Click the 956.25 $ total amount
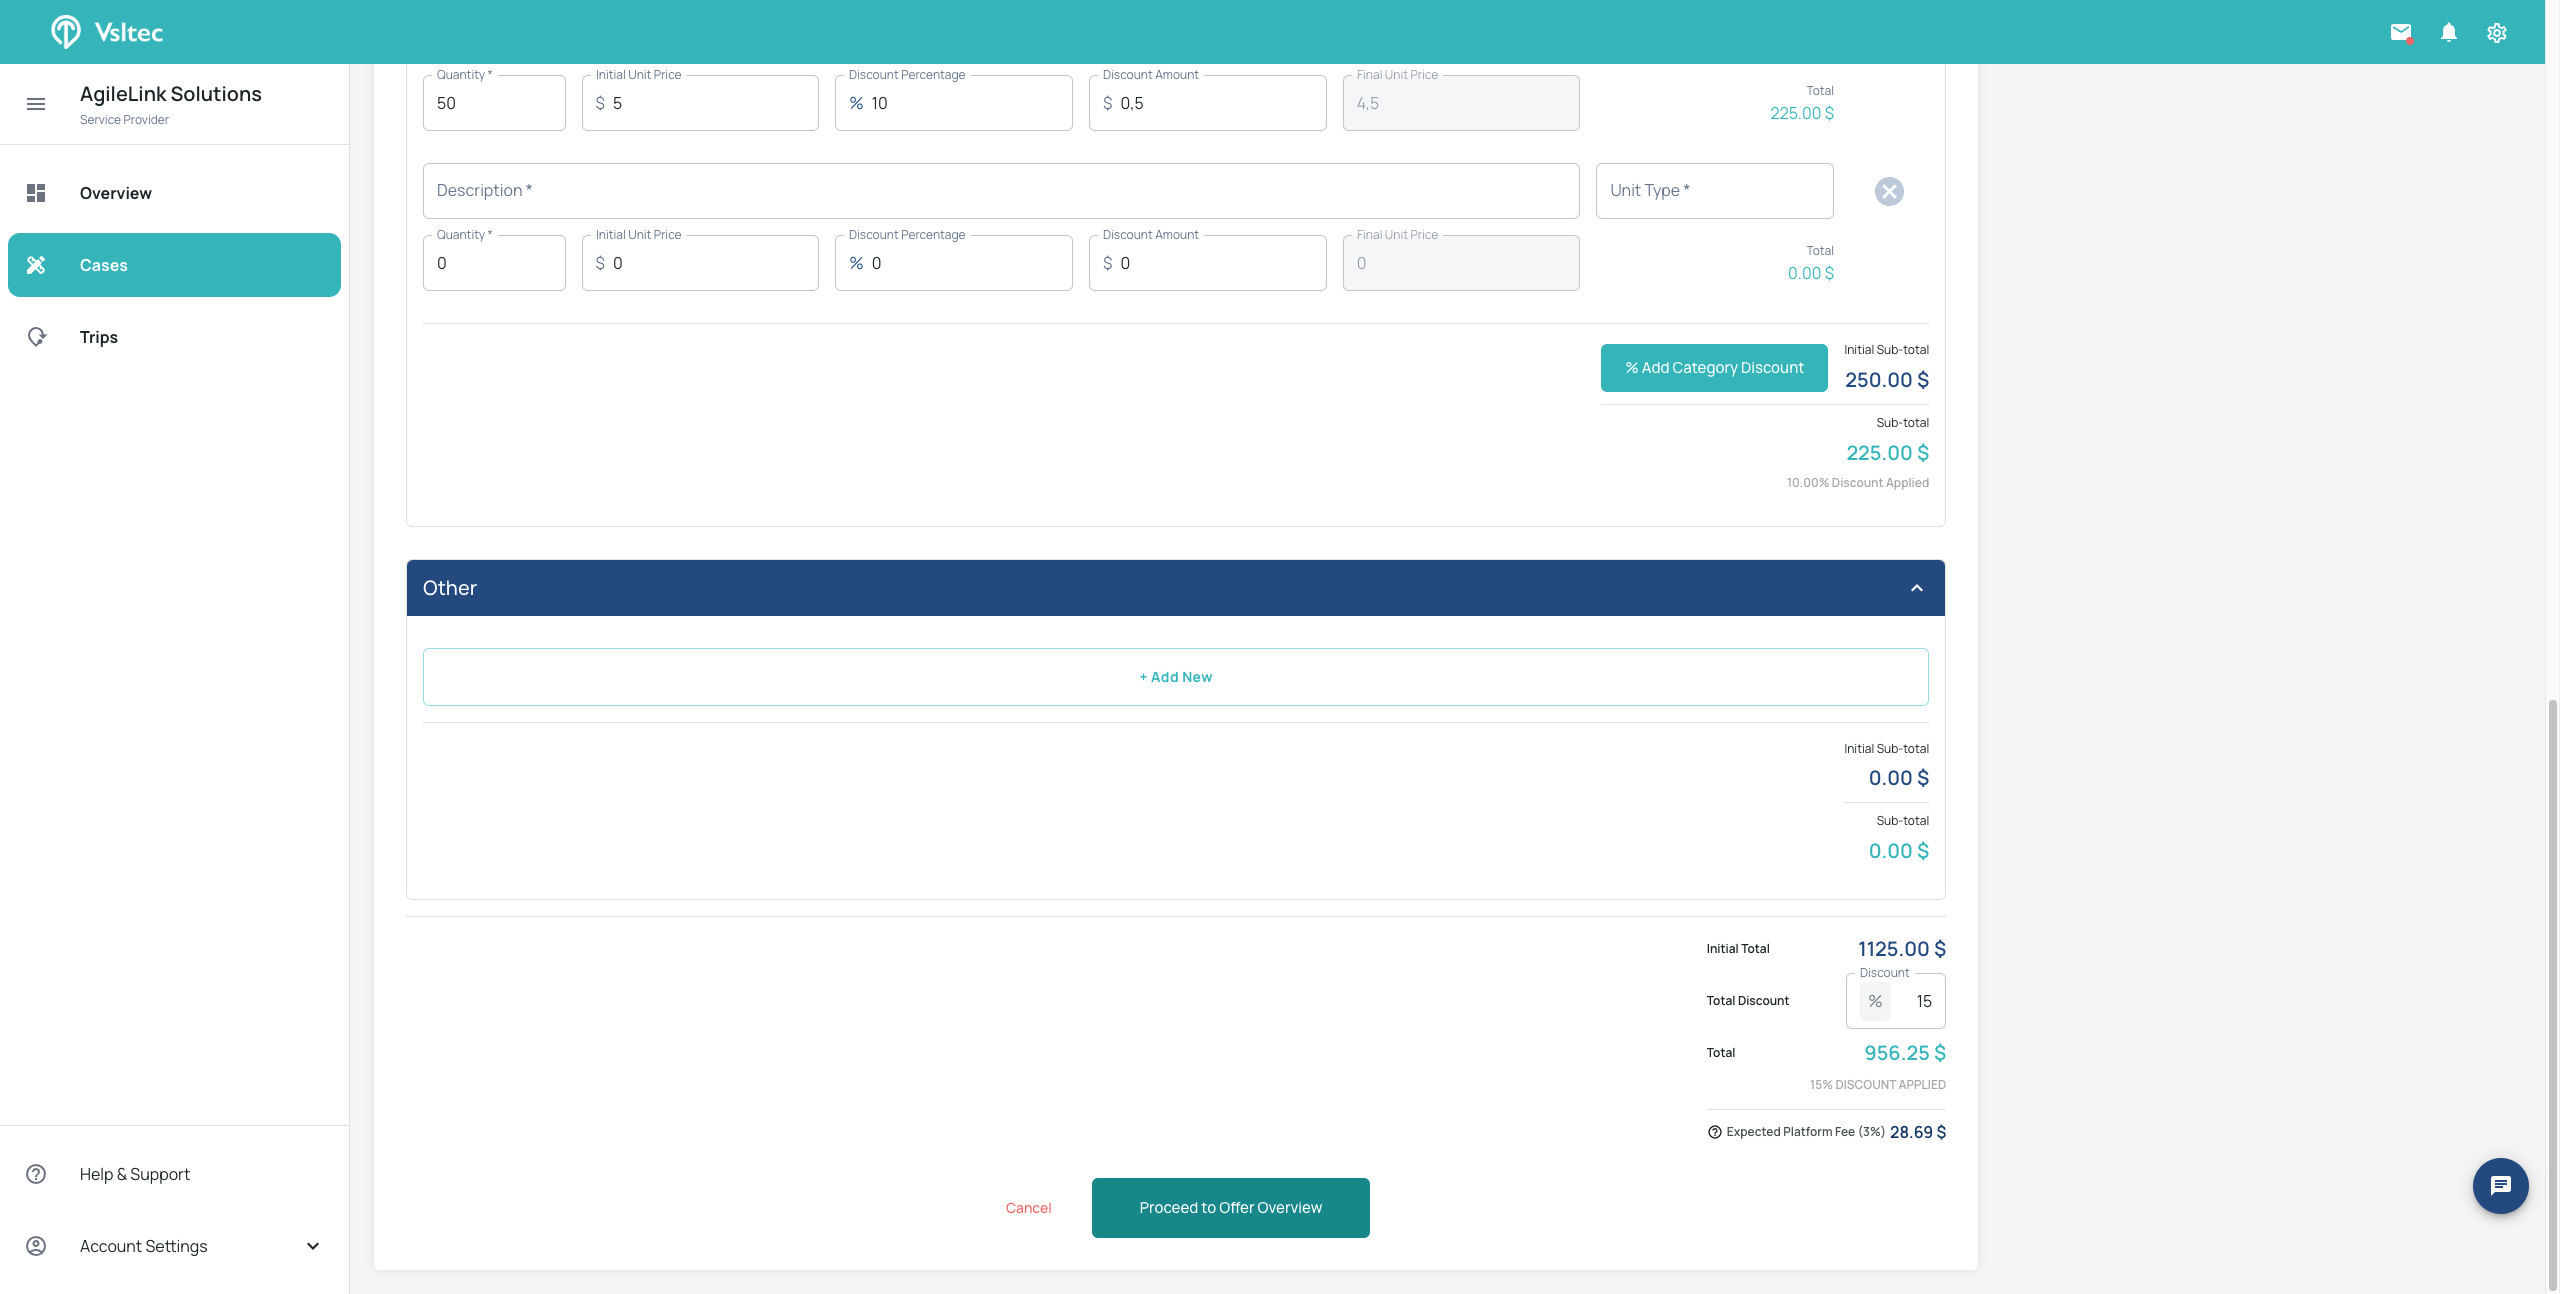 tap(1904, 1053)
